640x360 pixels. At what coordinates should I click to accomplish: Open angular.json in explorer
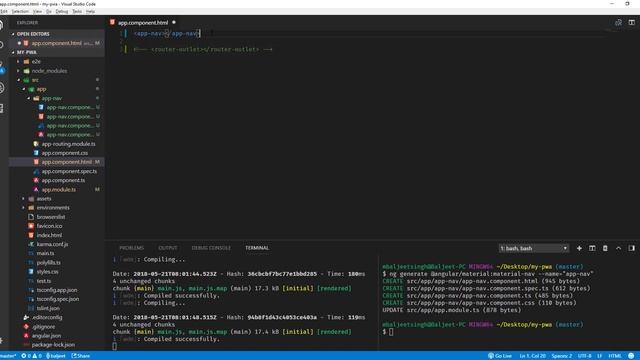click(x=47, y=336)
